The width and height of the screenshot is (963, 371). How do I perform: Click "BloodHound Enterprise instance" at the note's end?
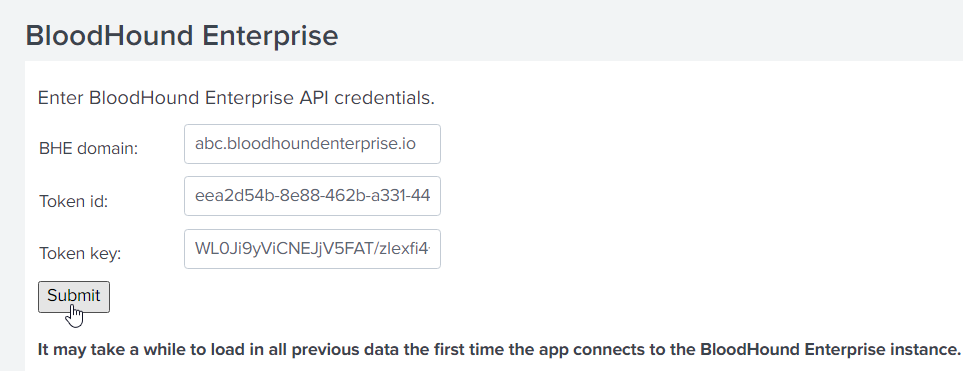(828, 350)
